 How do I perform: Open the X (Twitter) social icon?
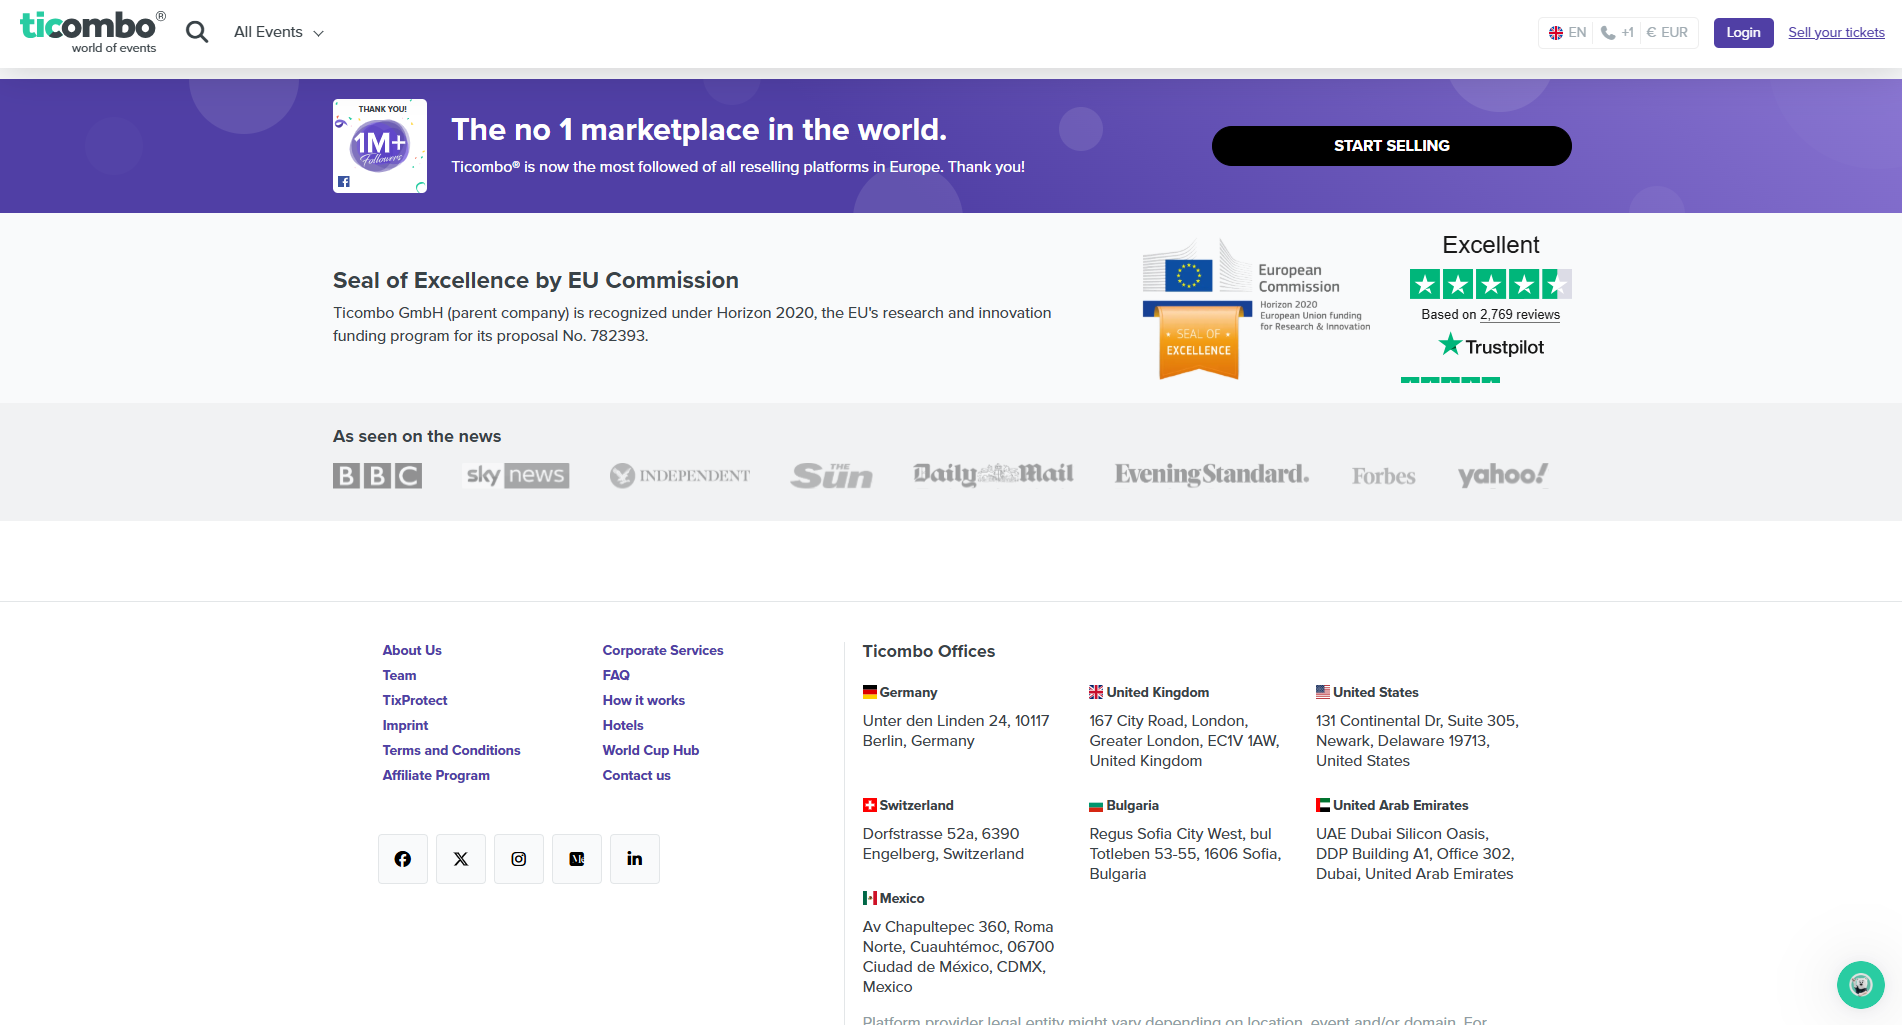point(461,859)
